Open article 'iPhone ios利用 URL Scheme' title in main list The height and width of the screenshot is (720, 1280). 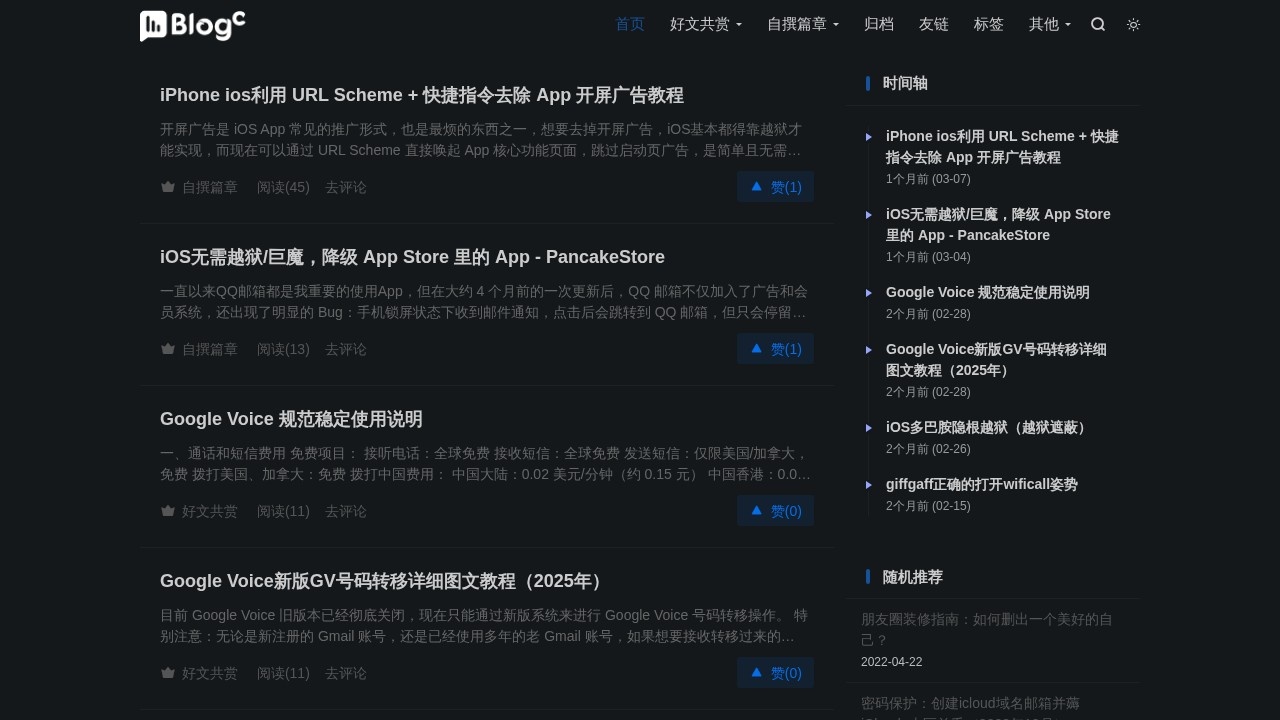(x=422, y=95)
